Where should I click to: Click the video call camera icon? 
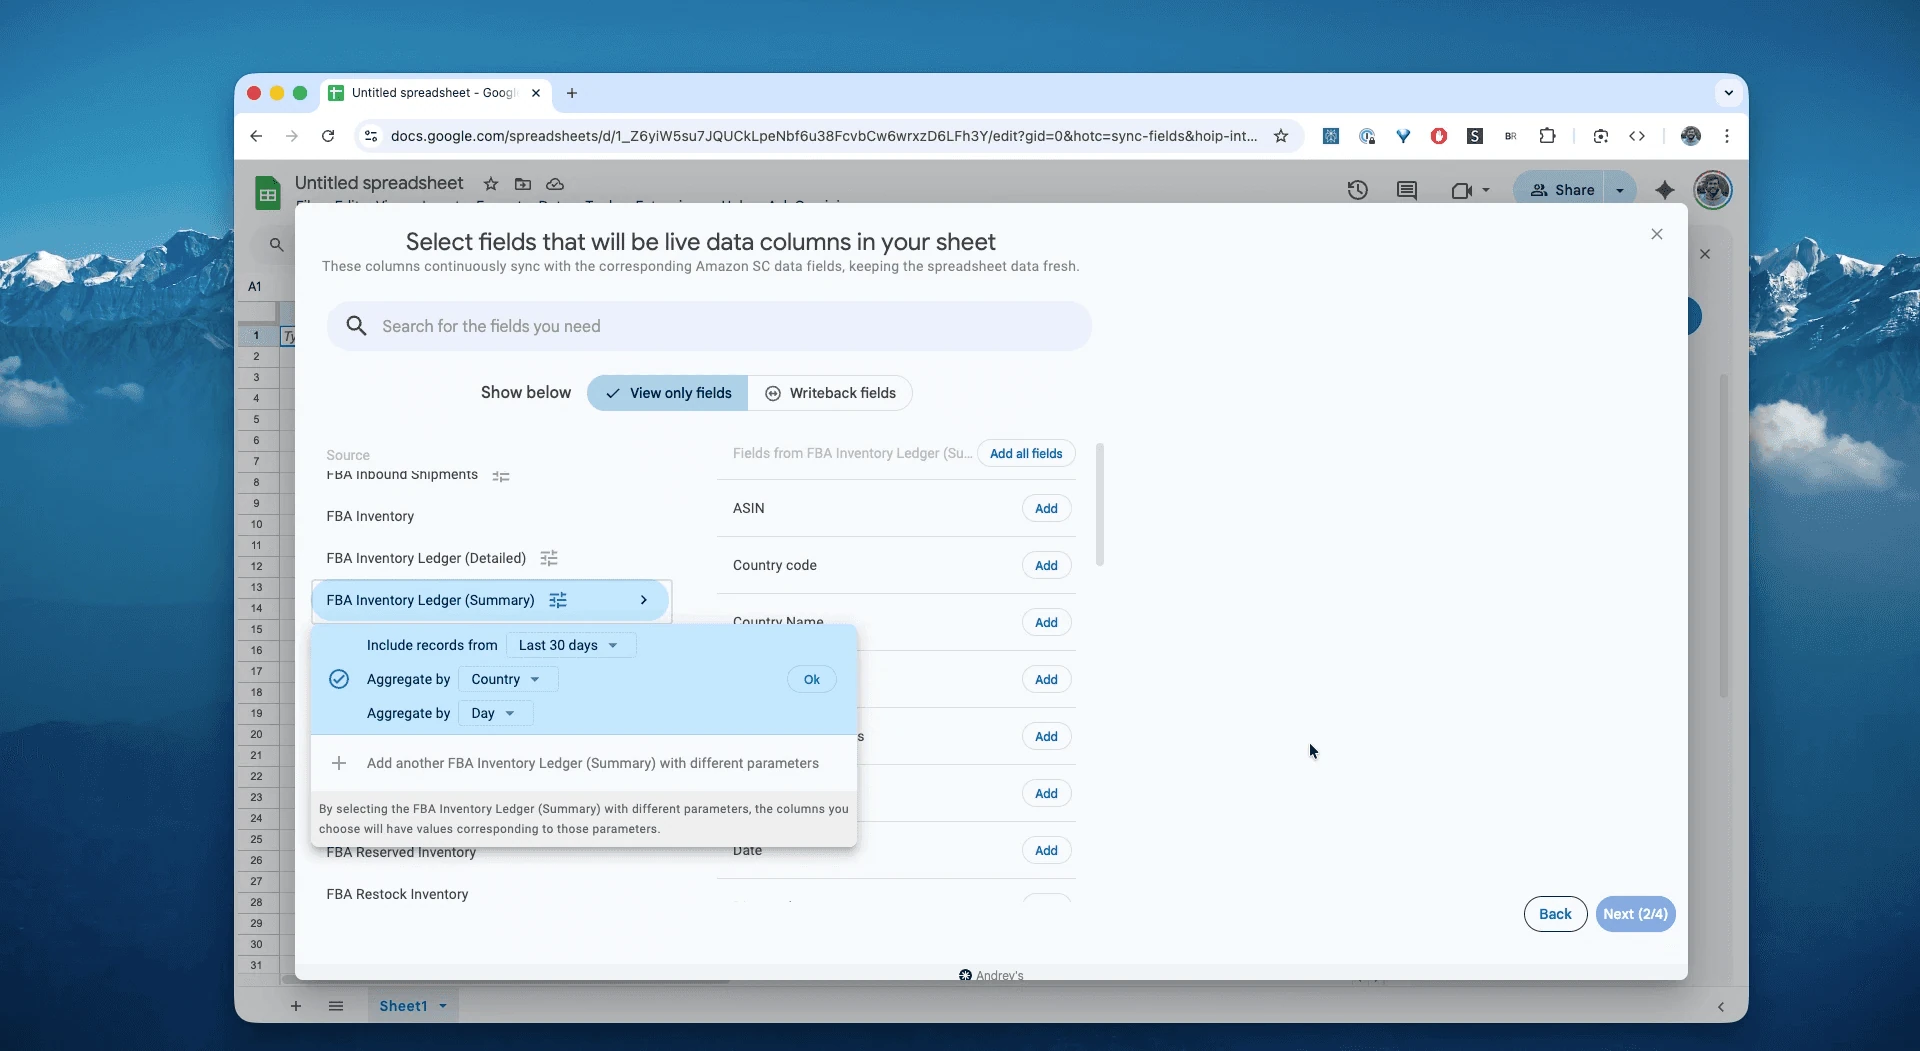coord(1461,190)
